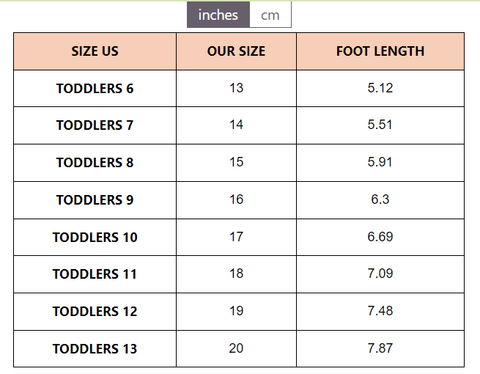Click the foot length 7.09 value
Image resolution: width=480 pixels, height=374 pixels.
point(380,273)
